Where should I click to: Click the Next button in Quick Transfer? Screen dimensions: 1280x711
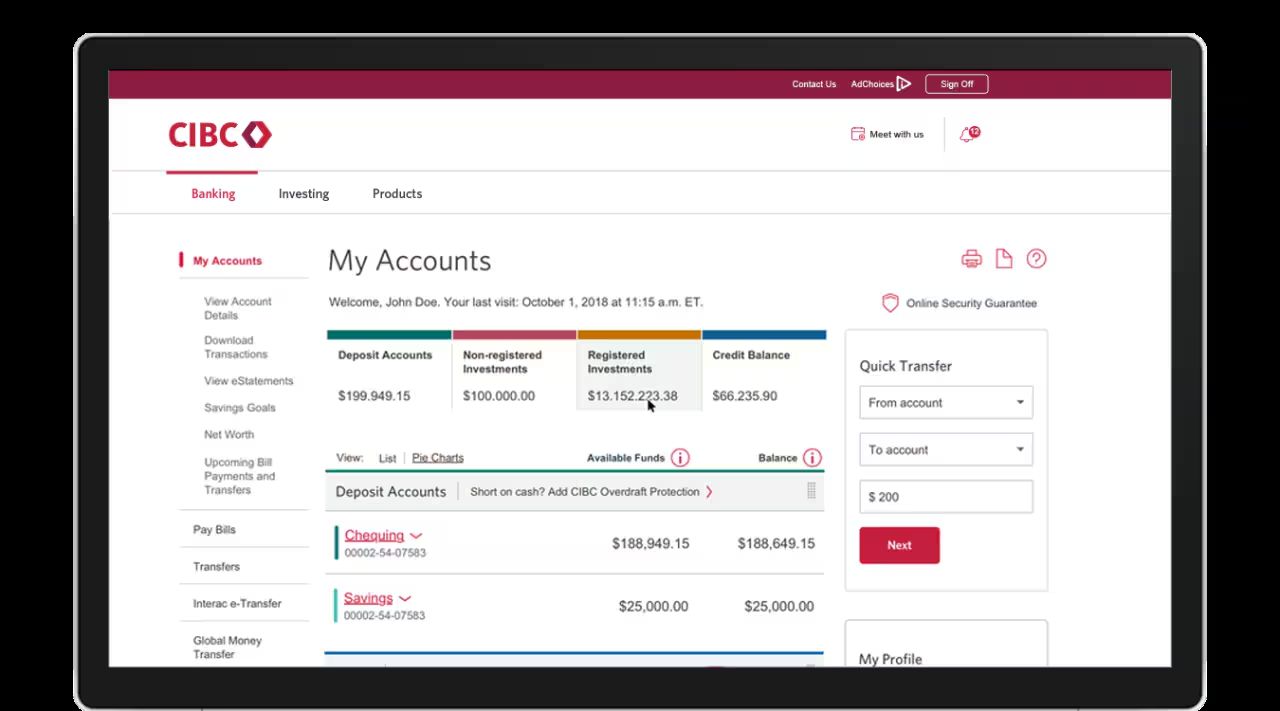pos(899,545)
